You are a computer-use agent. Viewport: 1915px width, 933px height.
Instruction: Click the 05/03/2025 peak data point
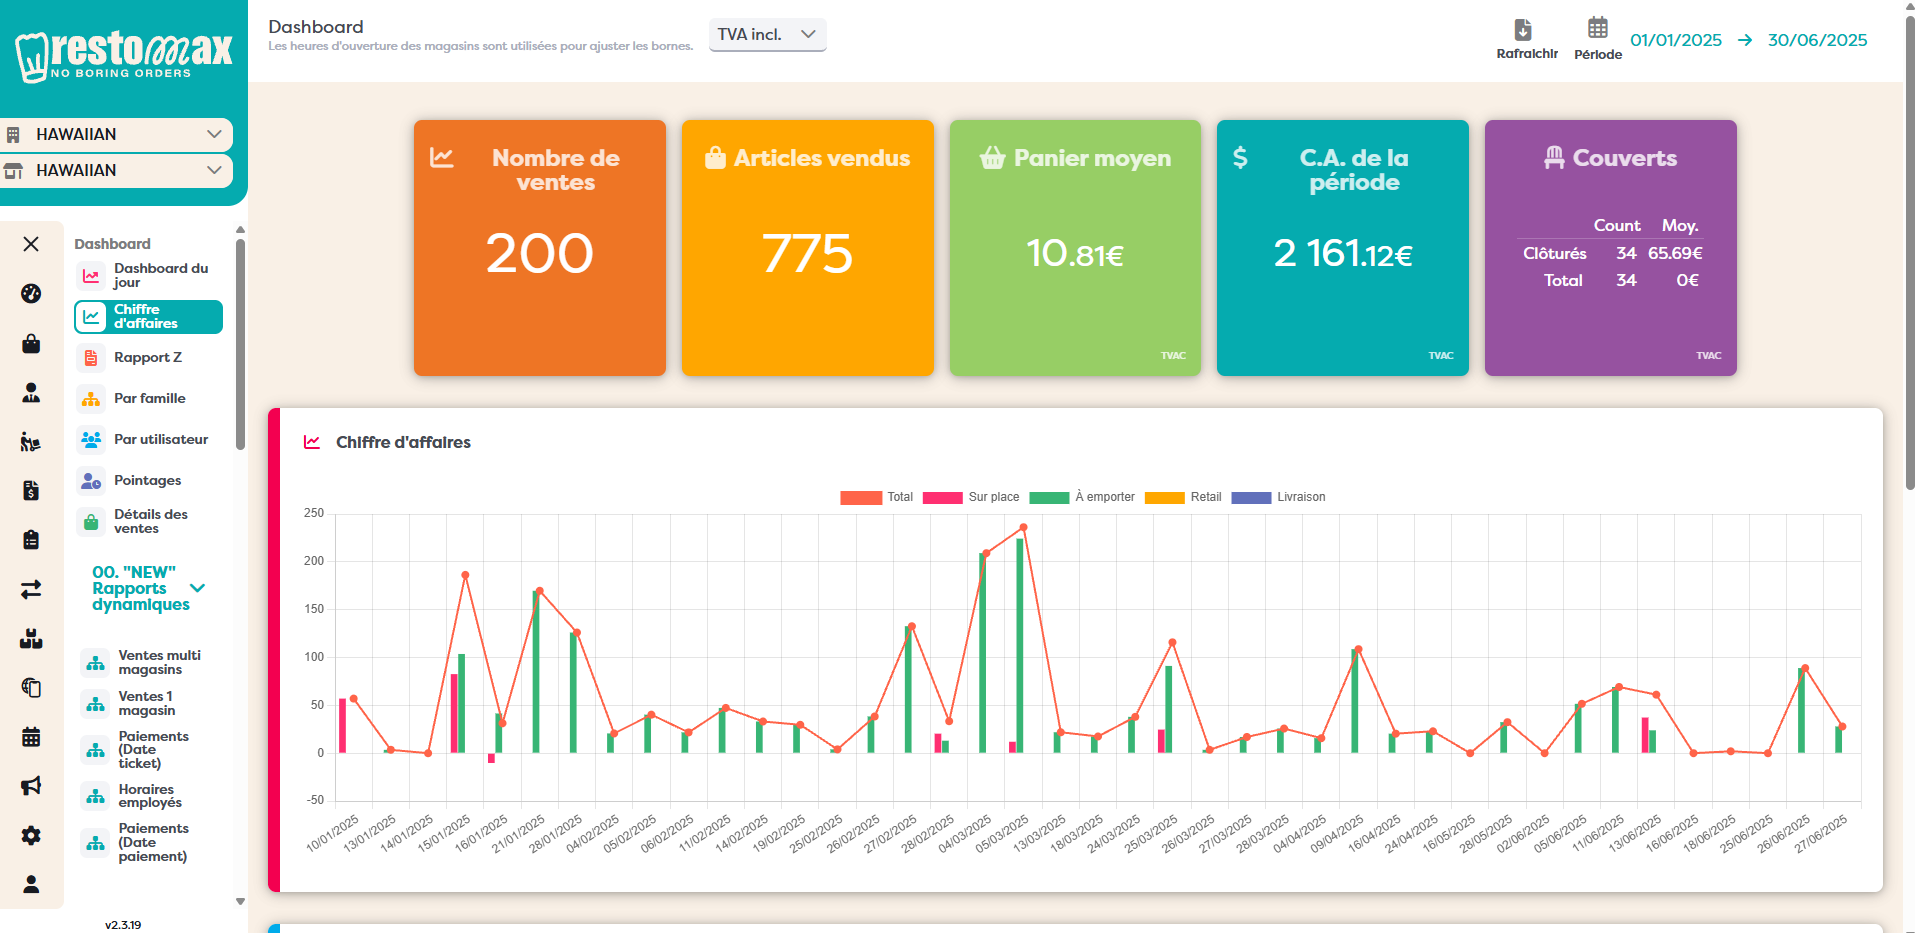1023,527
